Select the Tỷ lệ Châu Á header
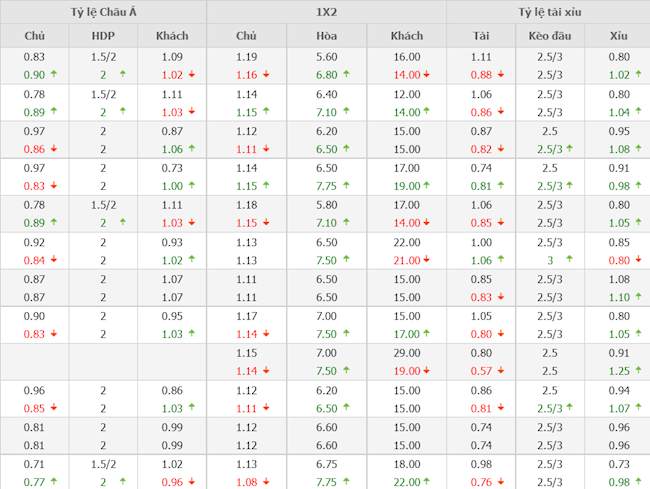The image size is (650, 489). [103, 12]
